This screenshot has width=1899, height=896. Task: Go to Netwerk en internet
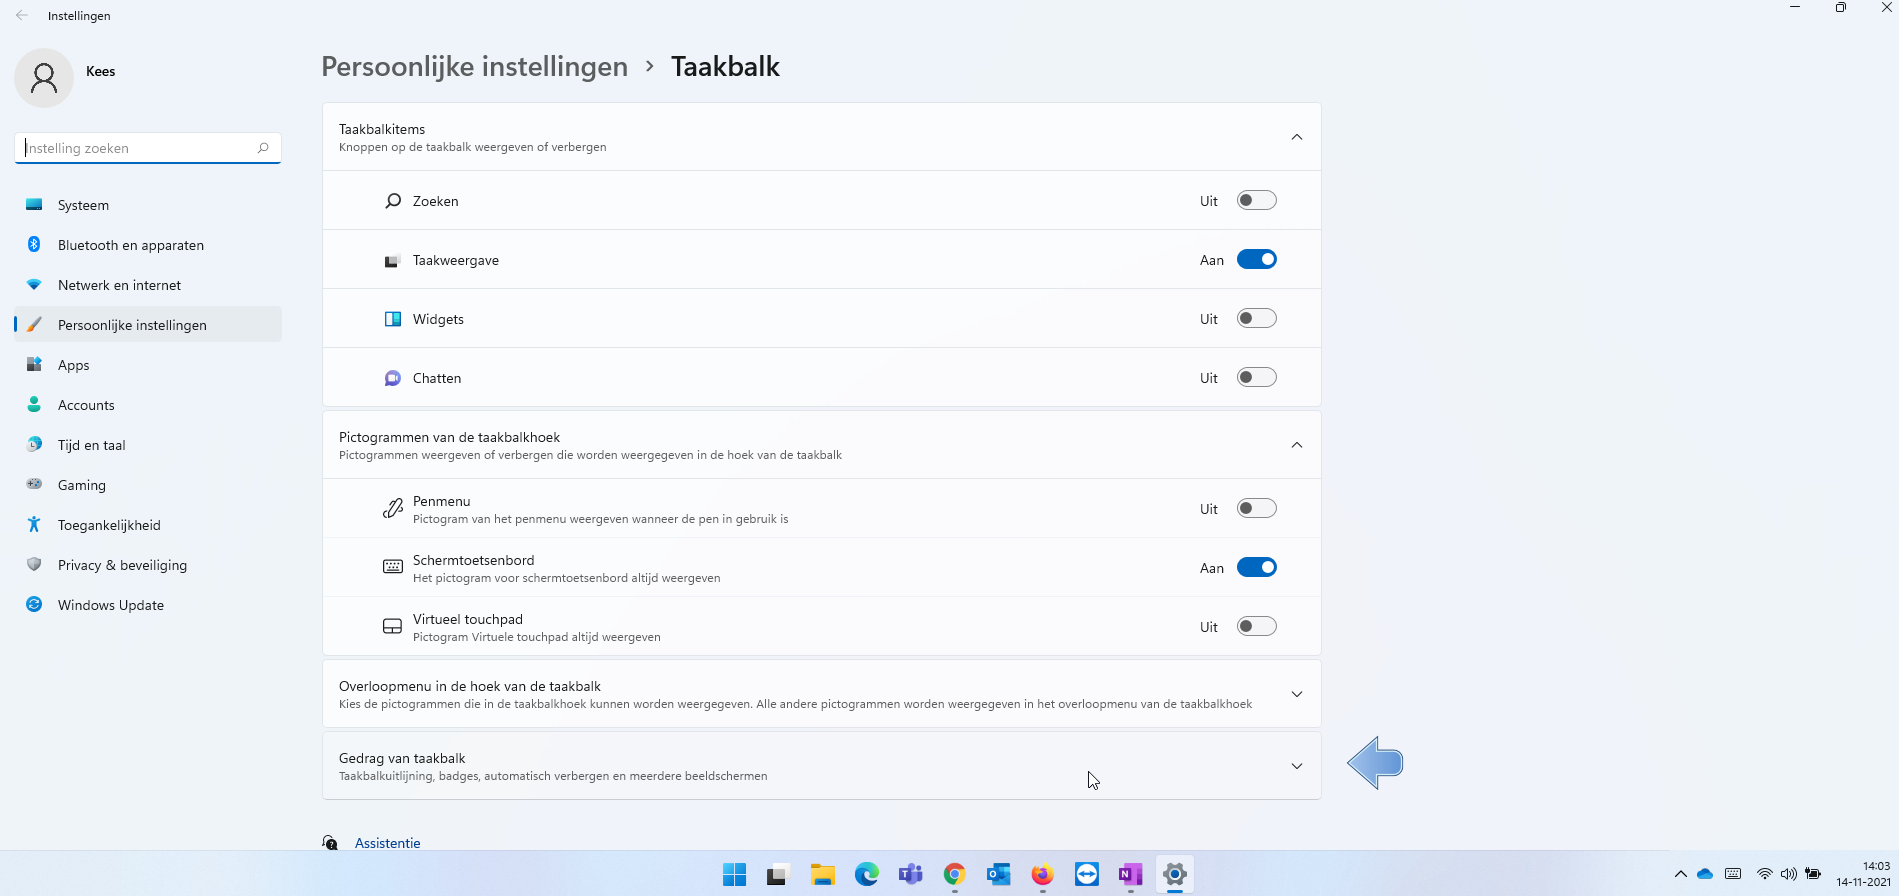148,285
